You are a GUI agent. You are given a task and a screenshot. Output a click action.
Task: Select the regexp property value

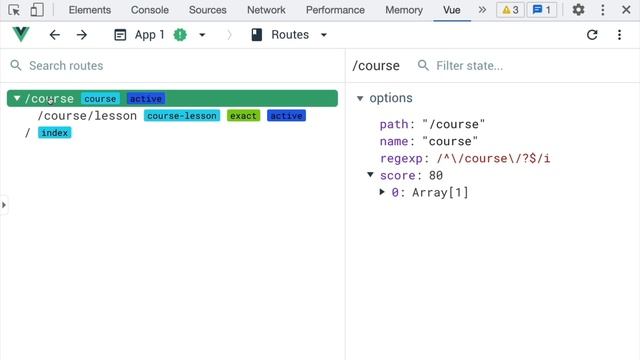pyautogui.click(x=493, y=158)
